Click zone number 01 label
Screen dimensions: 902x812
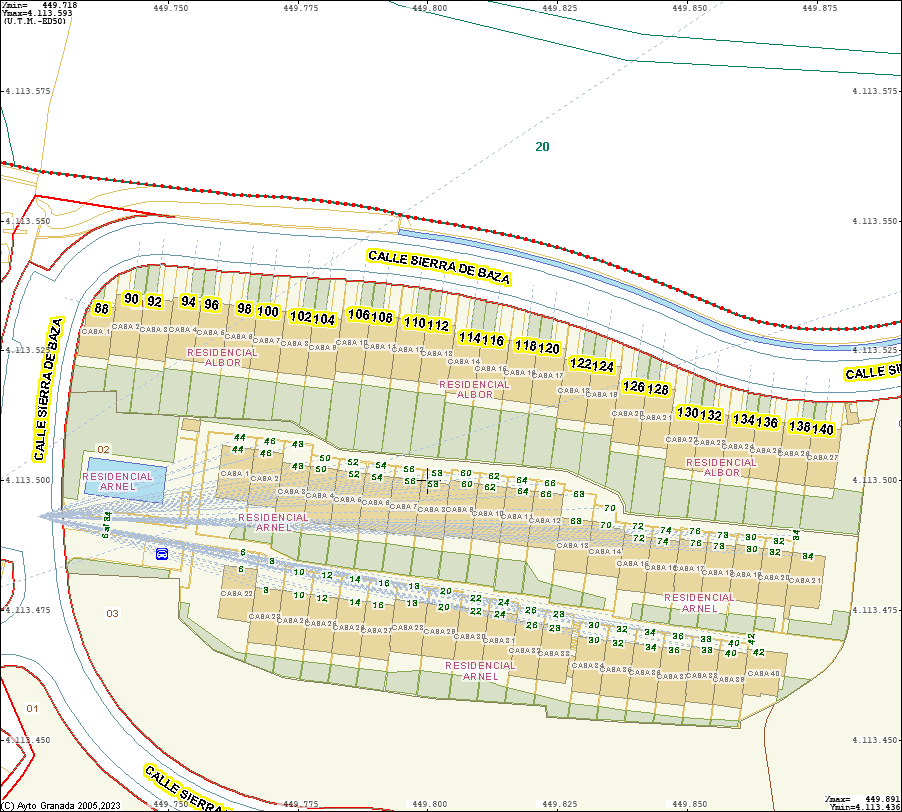32,708
